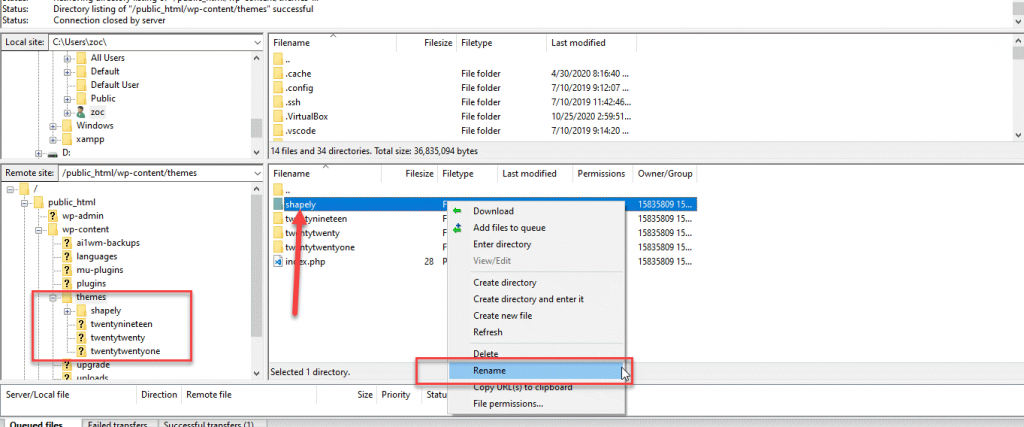The image size is (1024, 427).
Task: Select the languages folder in remote tree
Action: [97, 256]
